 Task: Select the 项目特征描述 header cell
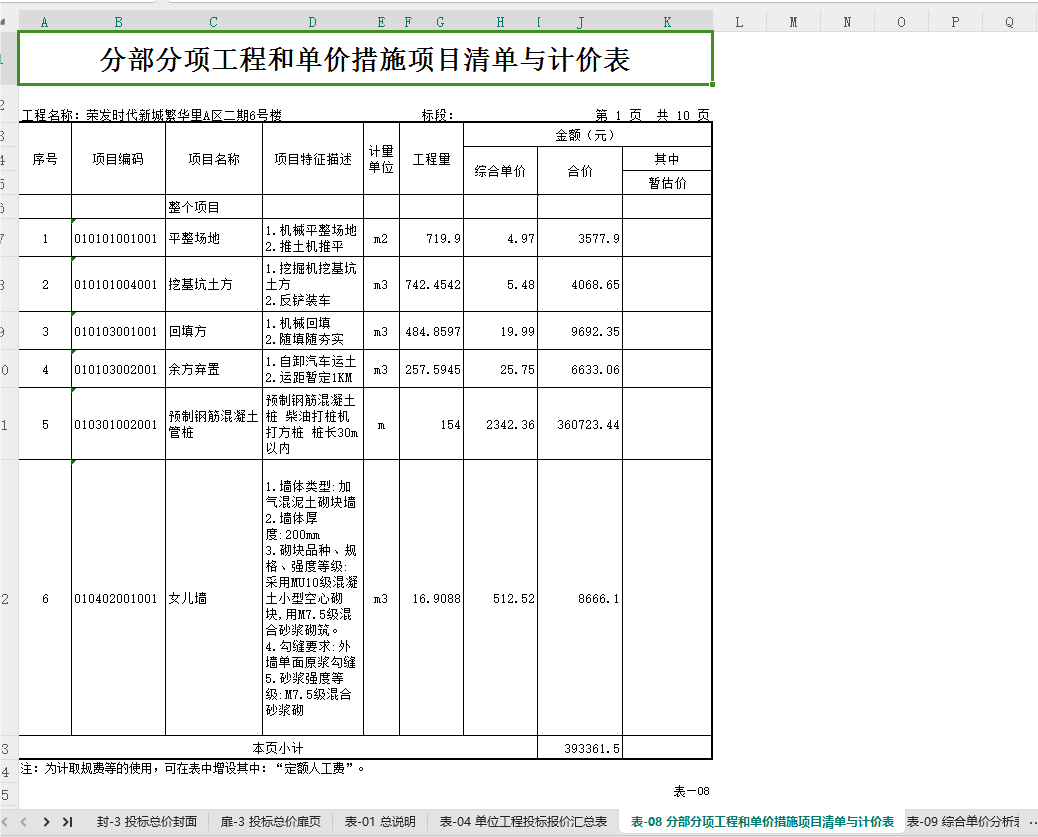point(313,159)
